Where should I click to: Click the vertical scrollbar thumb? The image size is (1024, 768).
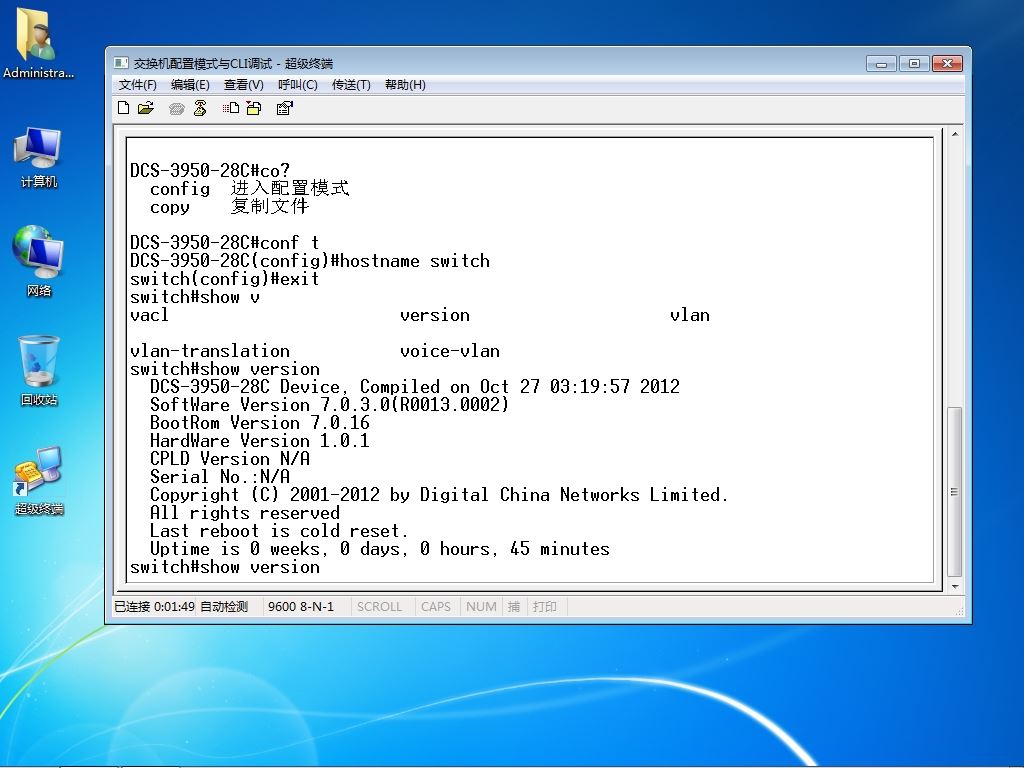click(954, 492)
